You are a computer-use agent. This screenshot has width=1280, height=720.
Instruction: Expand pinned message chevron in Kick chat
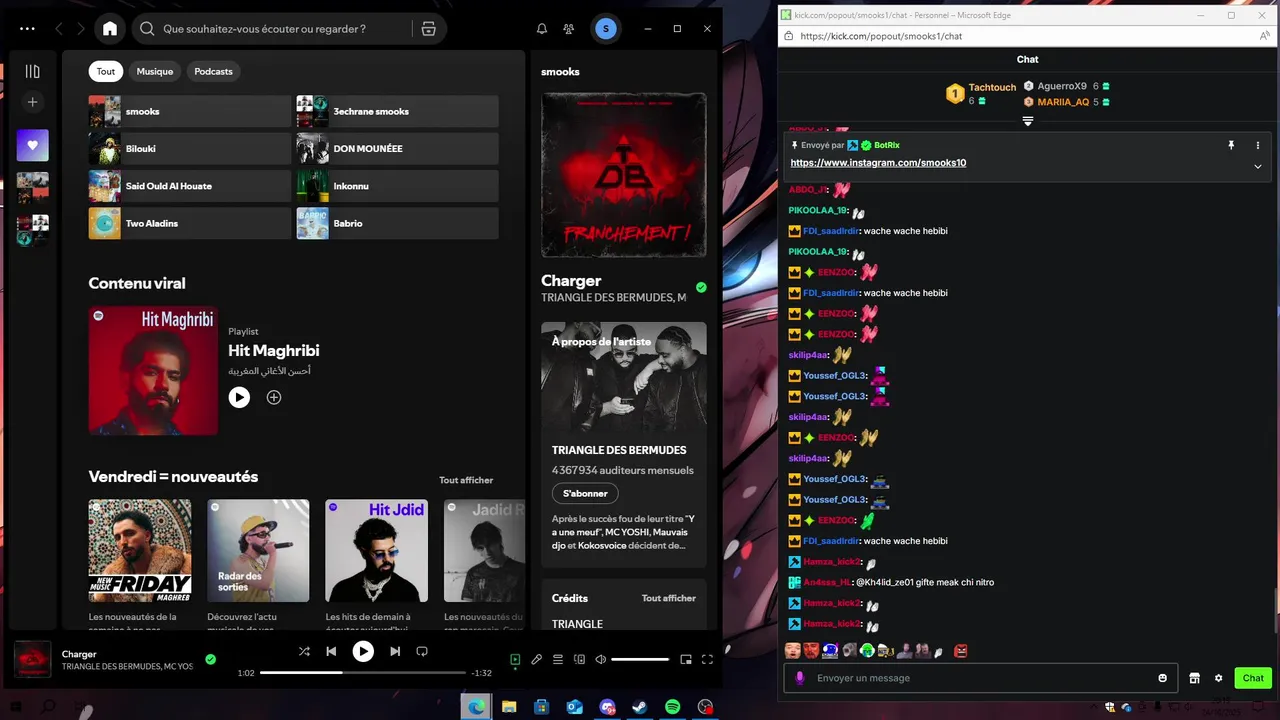click(1257, 166)
